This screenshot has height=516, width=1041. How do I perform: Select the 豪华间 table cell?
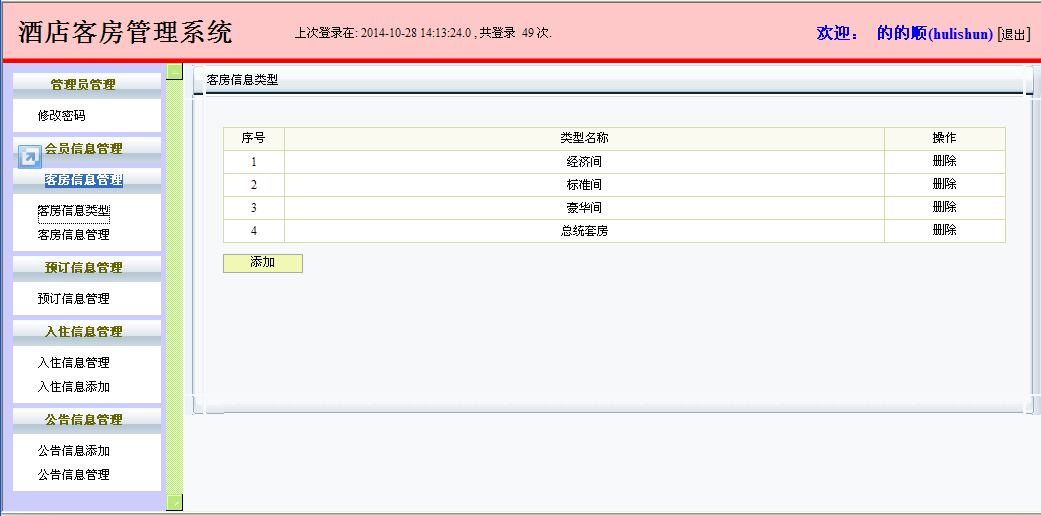click(x=584, y=209)
